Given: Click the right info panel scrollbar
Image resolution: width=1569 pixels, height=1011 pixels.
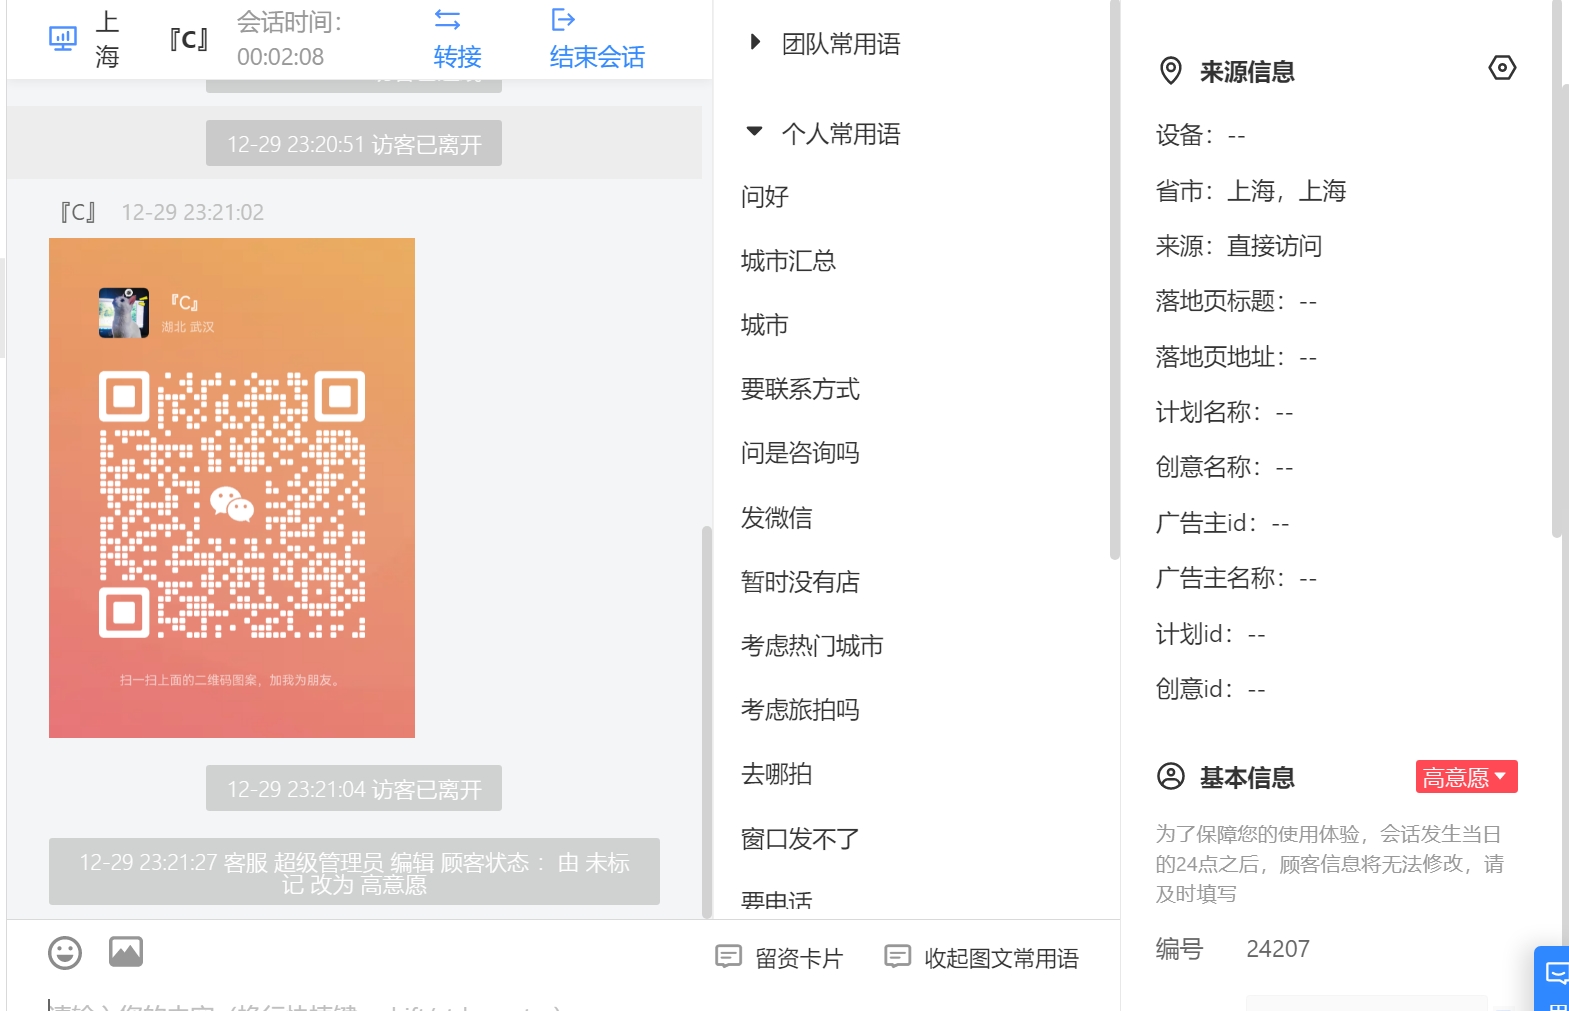Looking at the screenshot, I should [x=1557, y=268].
